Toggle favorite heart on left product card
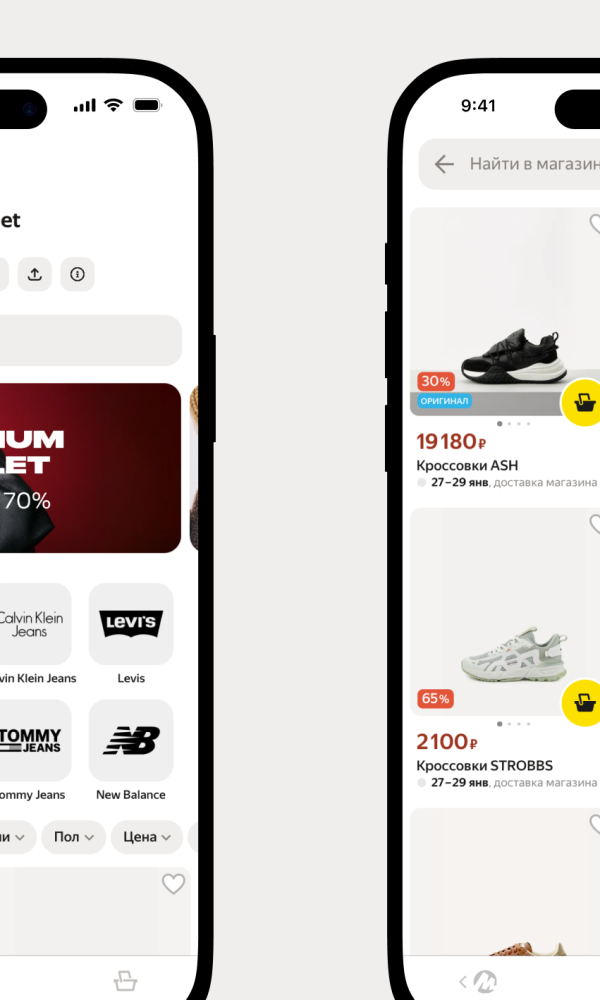Screen dimensions: 600x1000 click(x=173, y=884)
